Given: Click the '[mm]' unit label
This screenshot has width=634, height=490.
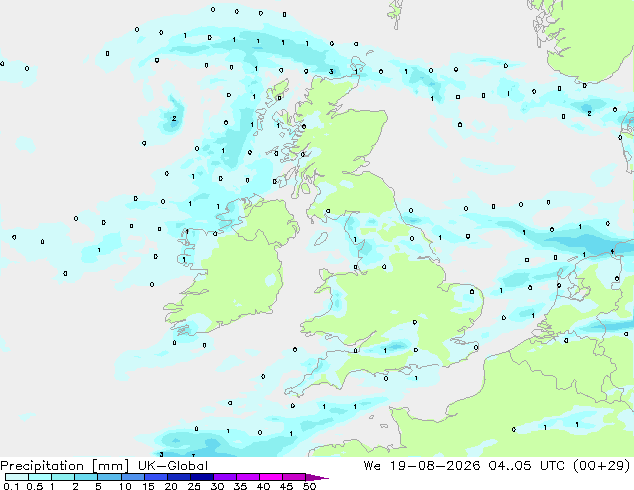Looking at the screenshot, I should pyautogui.click(x=111, y=466).
